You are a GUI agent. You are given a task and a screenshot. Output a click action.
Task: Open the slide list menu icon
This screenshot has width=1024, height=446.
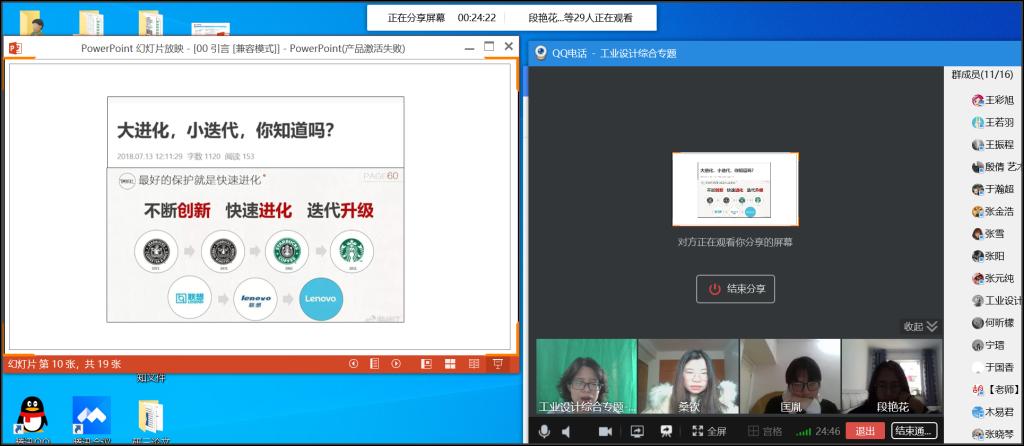374,364
